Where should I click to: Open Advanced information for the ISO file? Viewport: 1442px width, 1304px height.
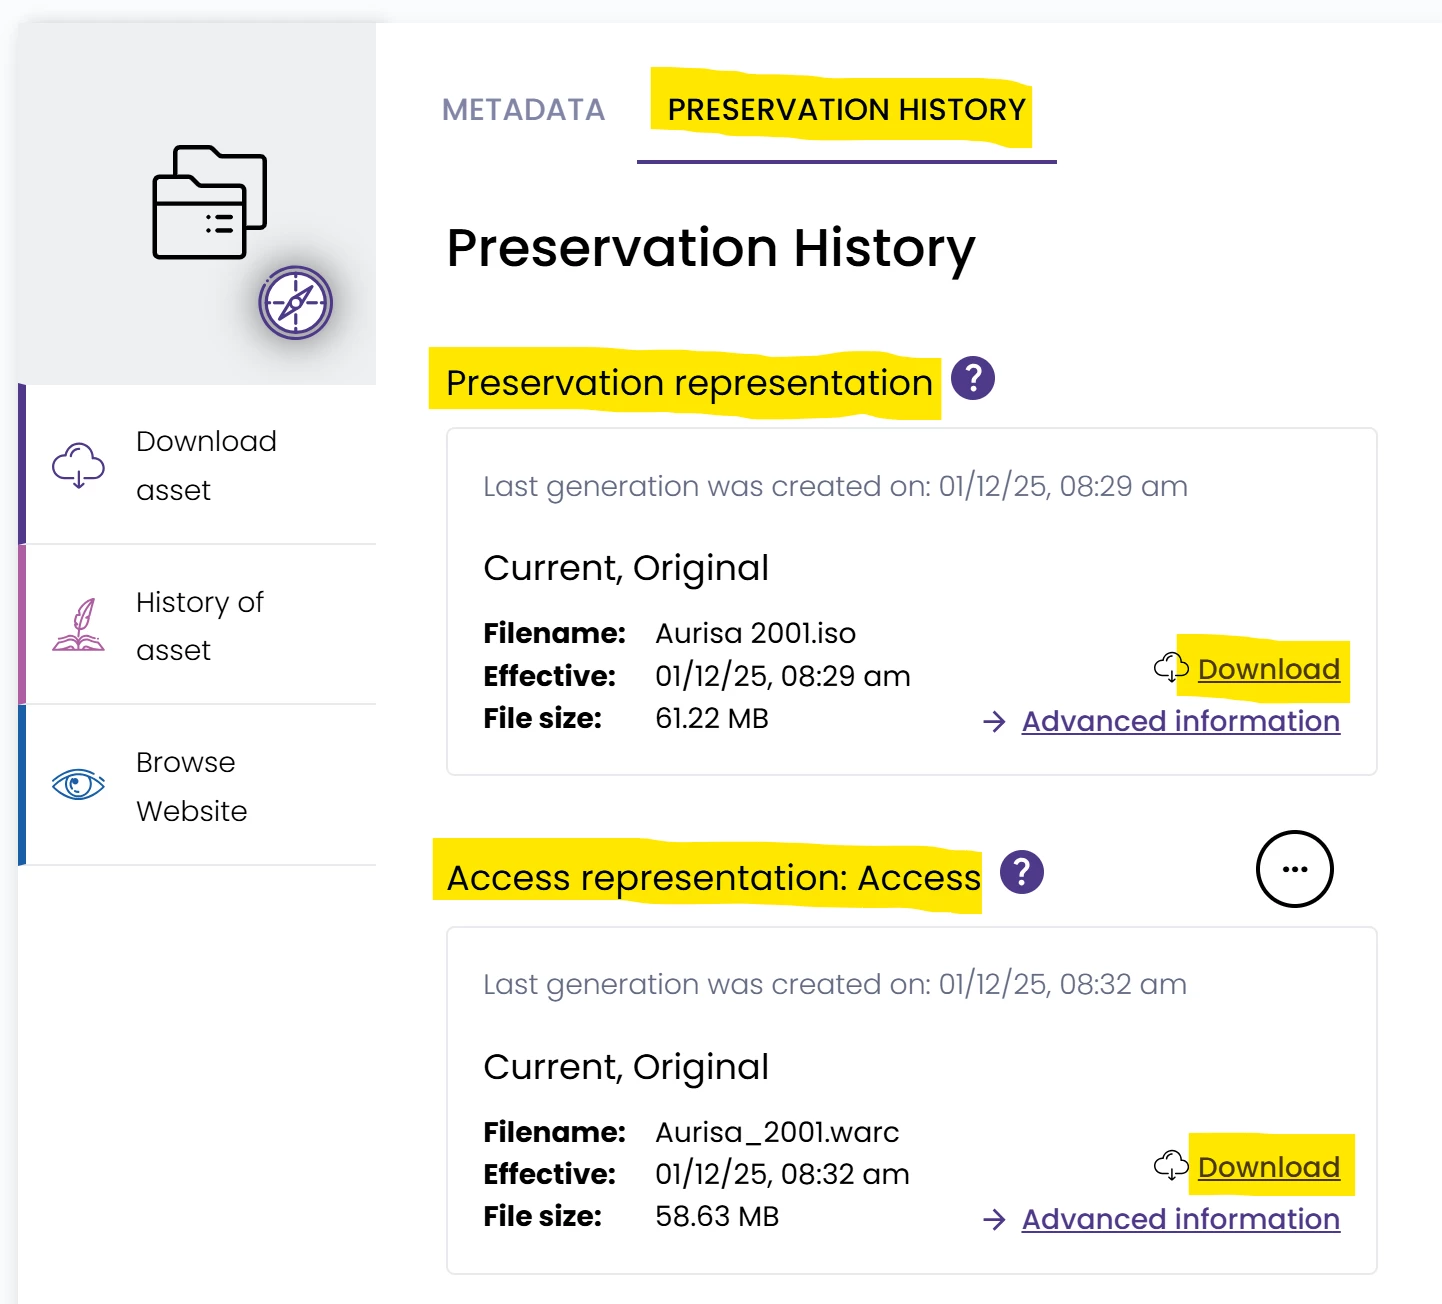point(1180,721)
